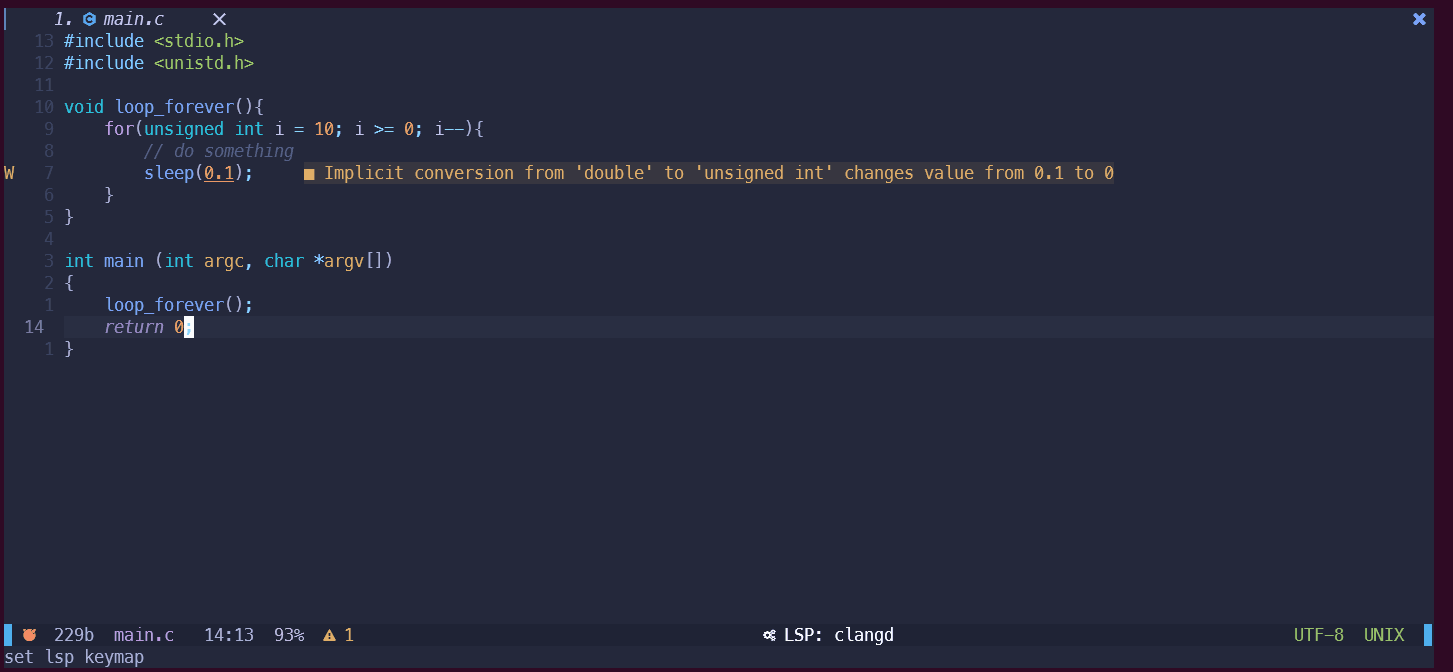
Task: Click the 229b file size in the statusline
Action: [x=74, y=635]
